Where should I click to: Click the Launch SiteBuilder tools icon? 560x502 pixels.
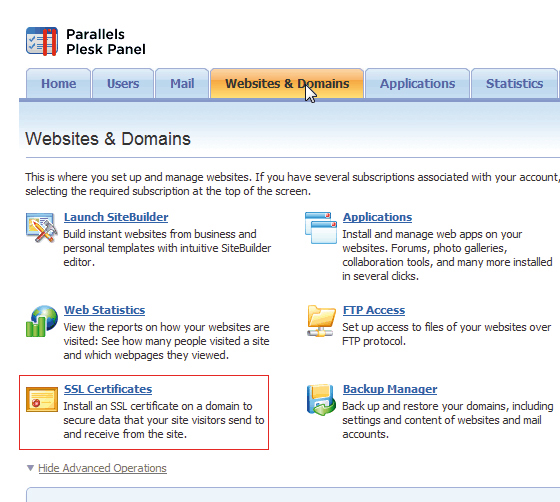click(x=41, y=227)
